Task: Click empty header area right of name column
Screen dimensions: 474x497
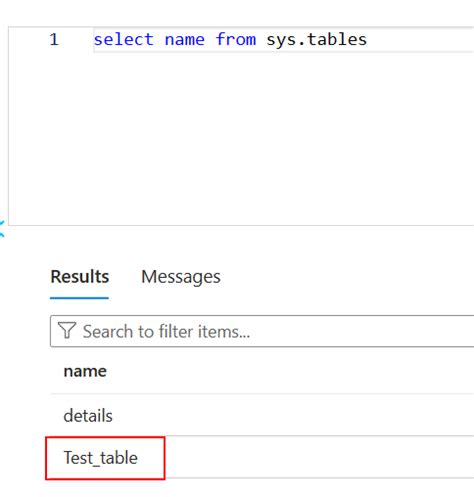Action: [290, 371]
